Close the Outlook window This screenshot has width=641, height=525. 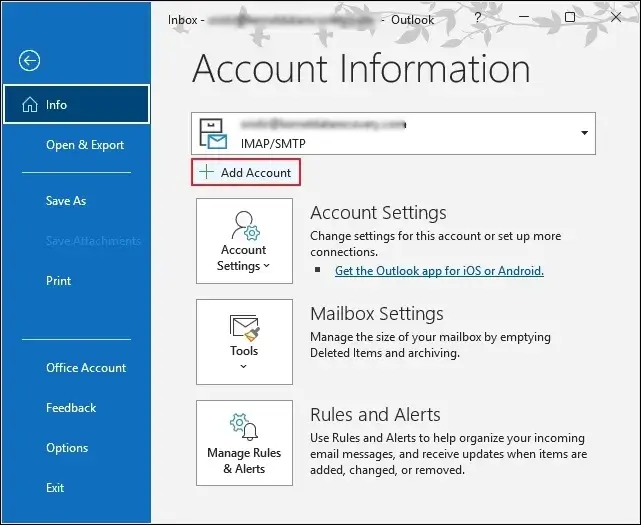616,17
